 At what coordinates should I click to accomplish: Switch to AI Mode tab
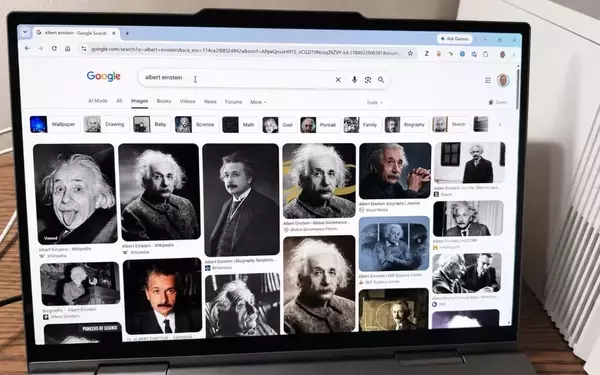point(98,101)
